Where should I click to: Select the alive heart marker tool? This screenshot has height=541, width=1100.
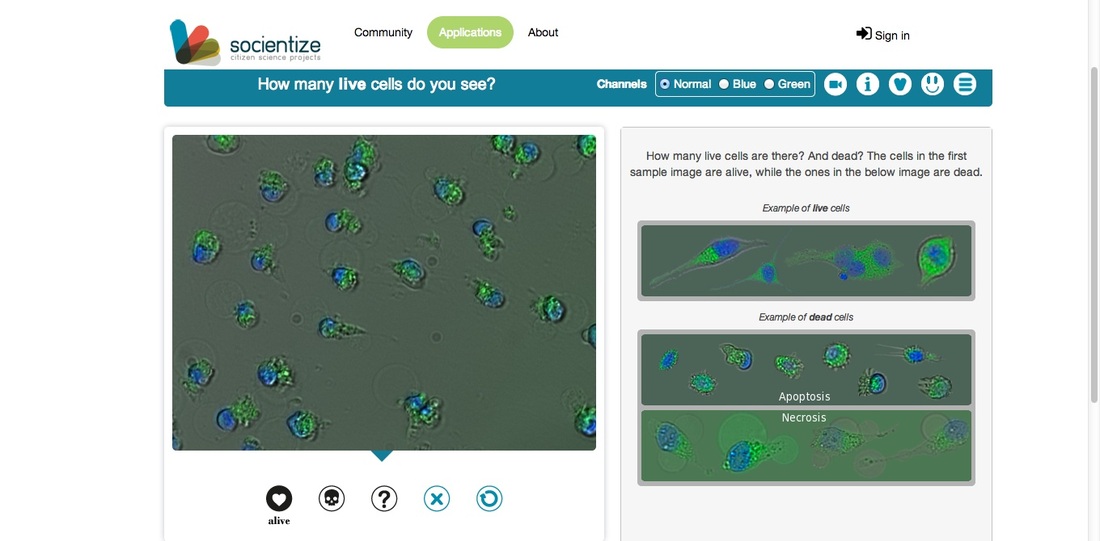click(279, 499)
